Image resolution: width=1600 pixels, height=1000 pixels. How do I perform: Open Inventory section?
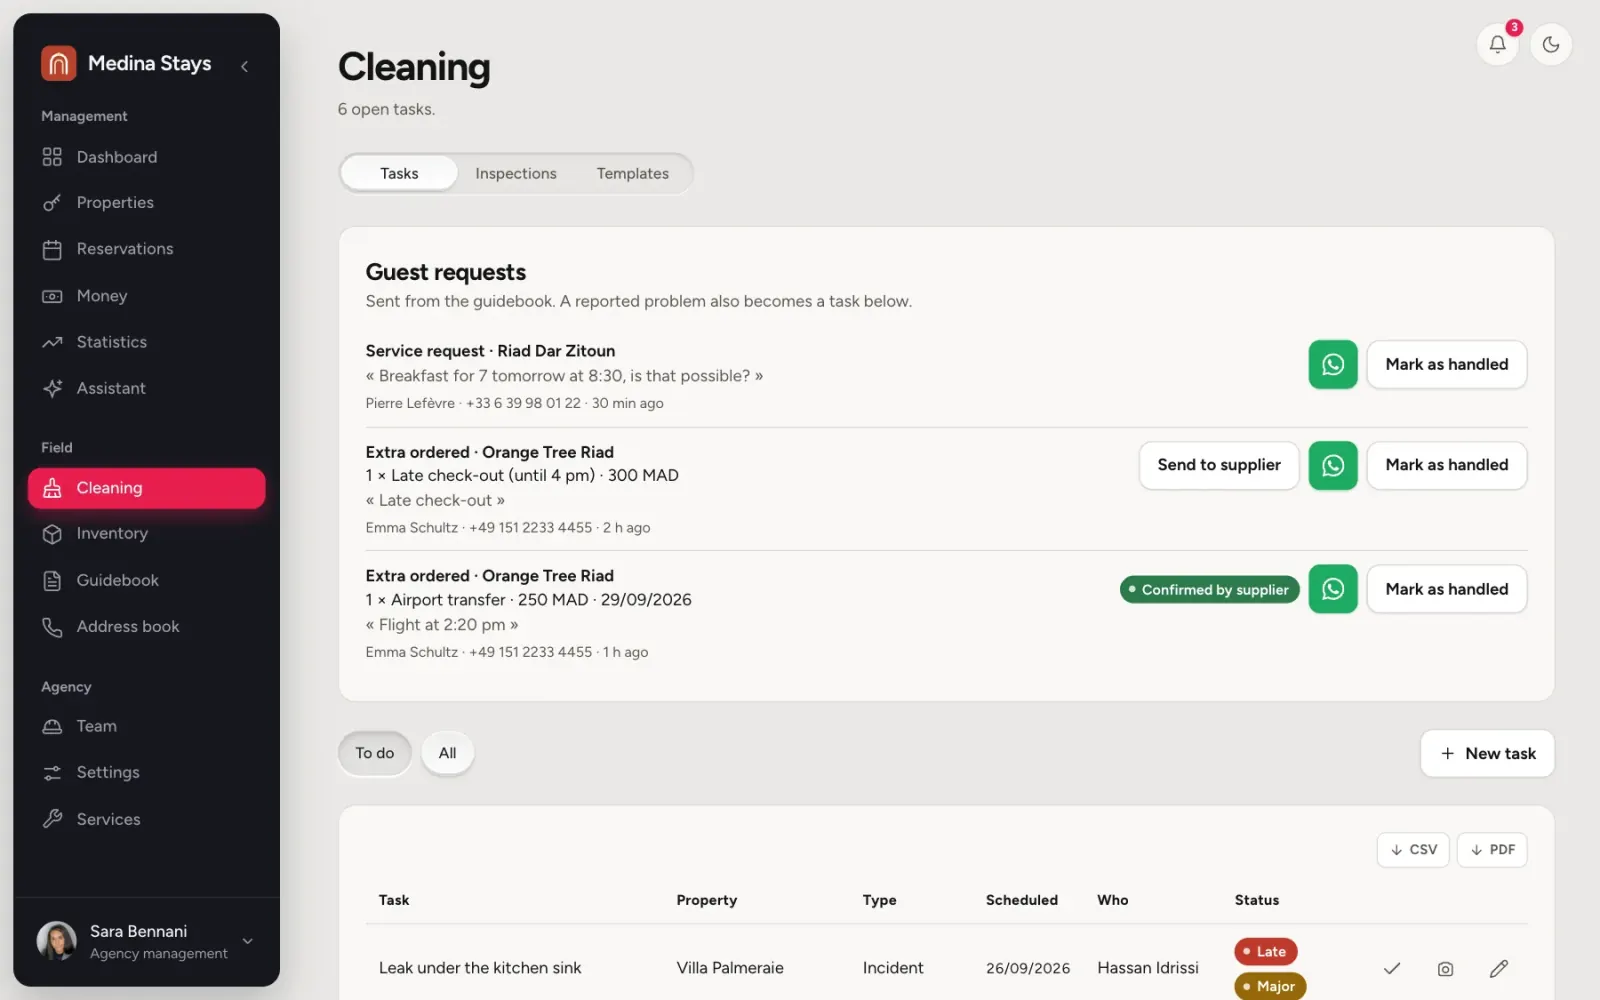(146, 534)
